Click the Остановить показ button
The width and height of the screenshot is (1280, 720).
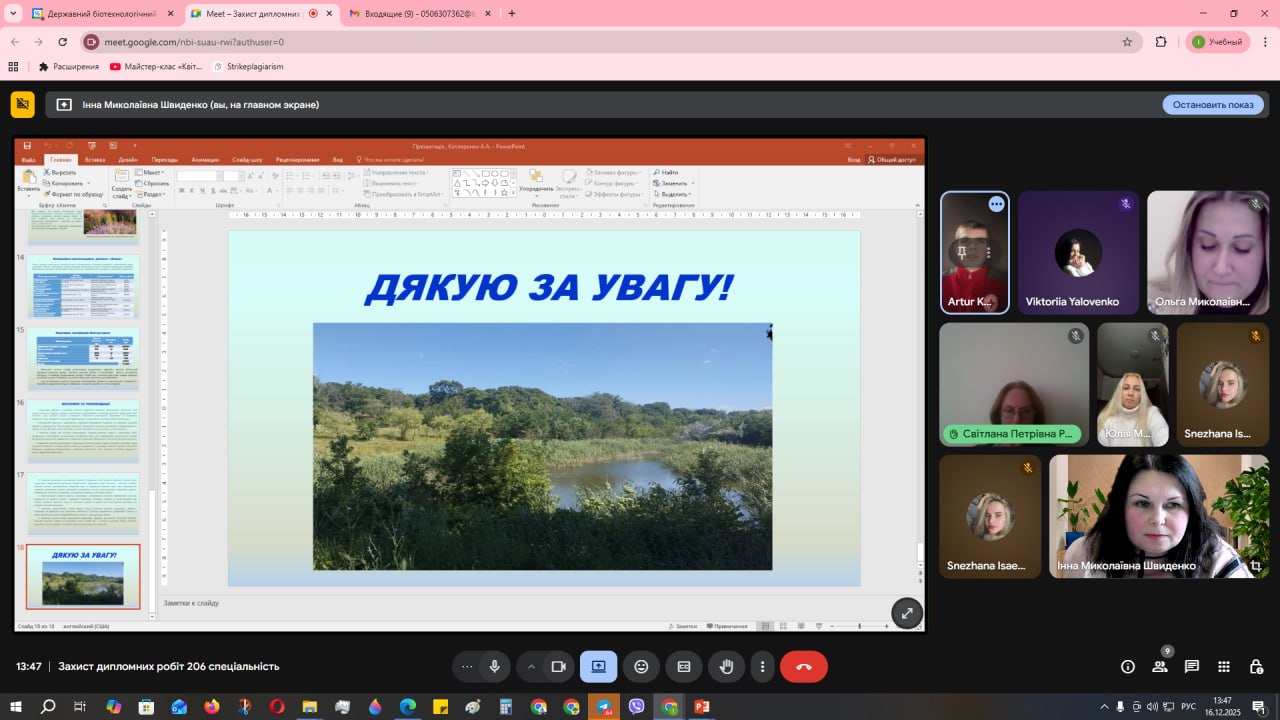(x=1212, y=105)
